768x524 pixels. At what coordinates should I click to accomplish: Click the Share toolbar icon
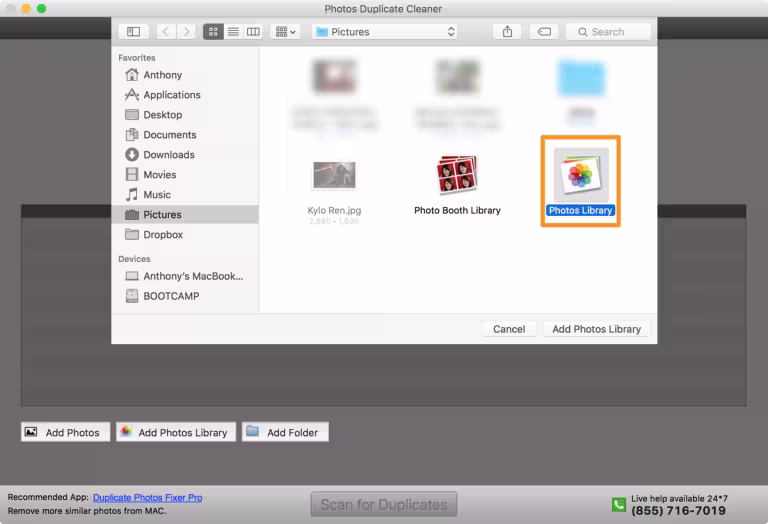[x=507, y=32]
